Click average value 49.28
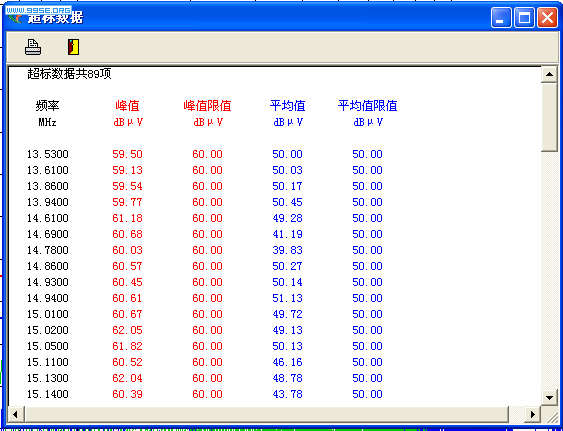Screen dimensions: 563x431 coord(287,218)
